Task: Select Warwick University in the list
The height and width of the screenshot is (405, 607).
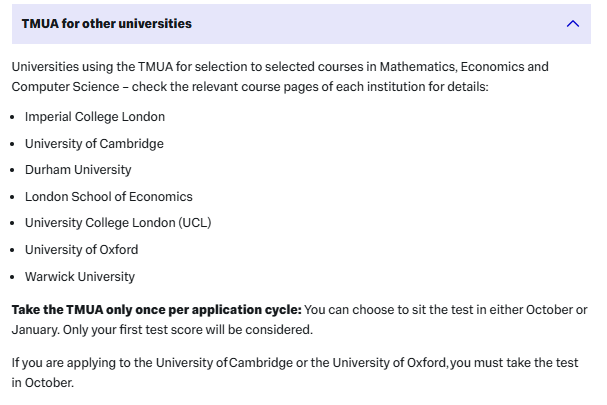Action: pos(80,277)
